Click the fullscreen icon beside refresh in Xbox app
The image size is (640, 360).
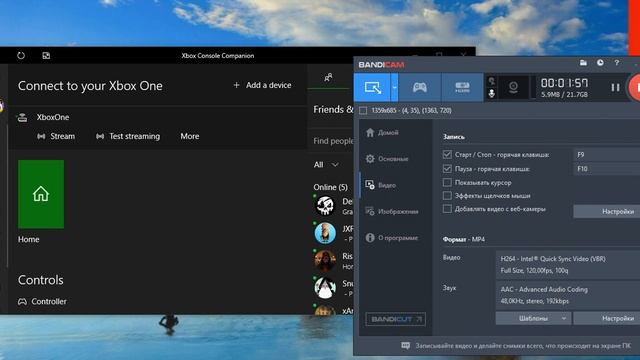coord(46,56)
